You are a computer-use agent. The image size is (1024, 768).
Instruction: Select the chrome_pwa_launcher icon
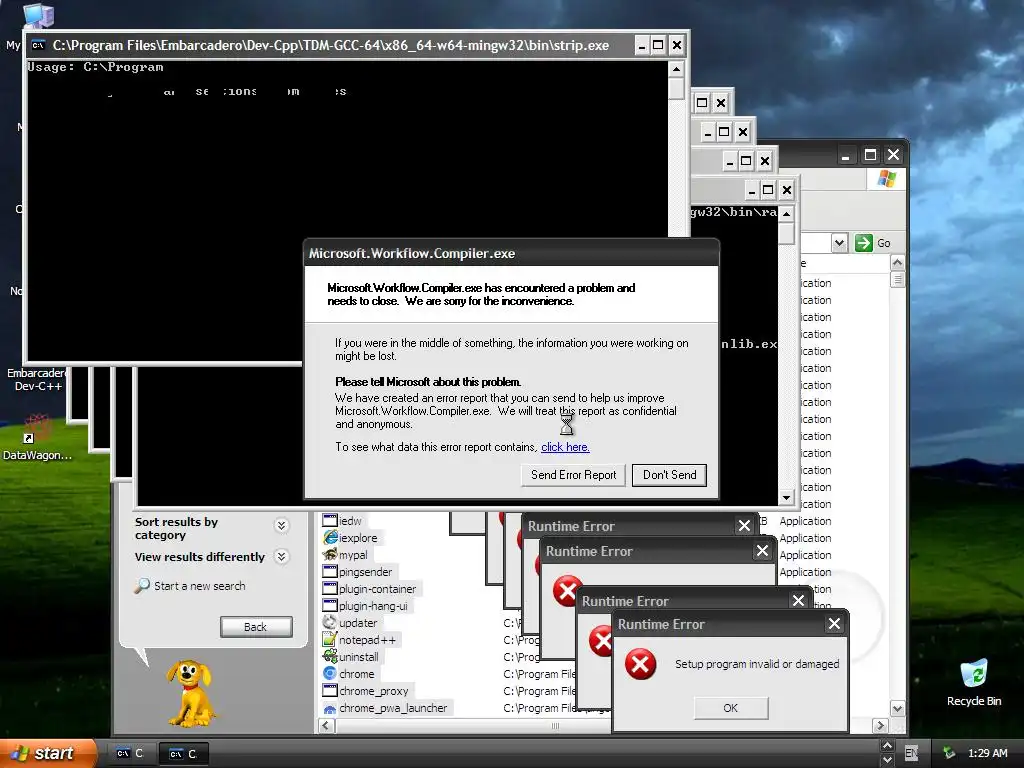click(330, 708)
